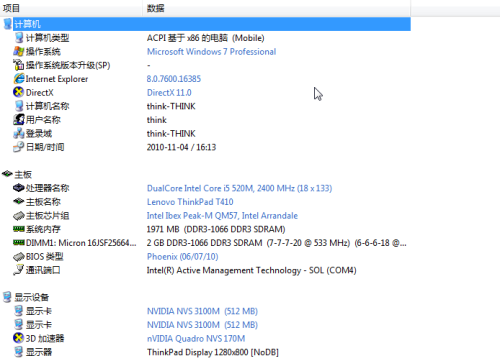Click the BIOS 类型 chip icon

[x=19, y=257]
